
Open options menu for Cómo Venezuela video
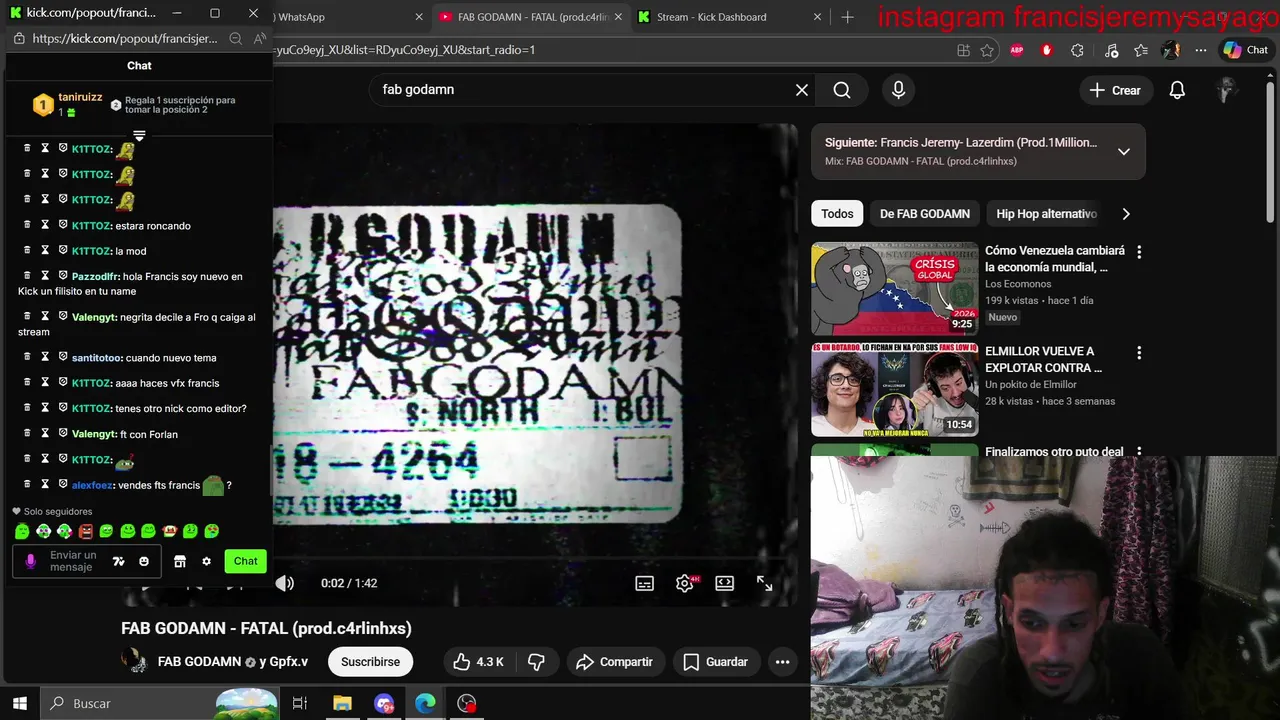click(x=1138, y=252)
